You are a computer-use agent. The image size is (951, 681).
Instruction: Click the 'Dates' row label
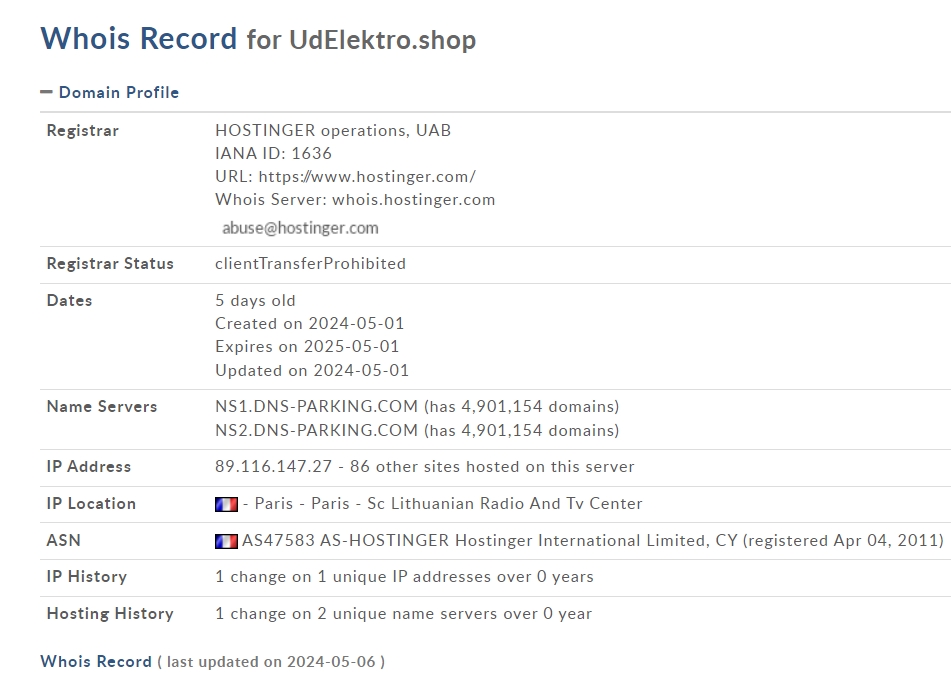(69, 301)
